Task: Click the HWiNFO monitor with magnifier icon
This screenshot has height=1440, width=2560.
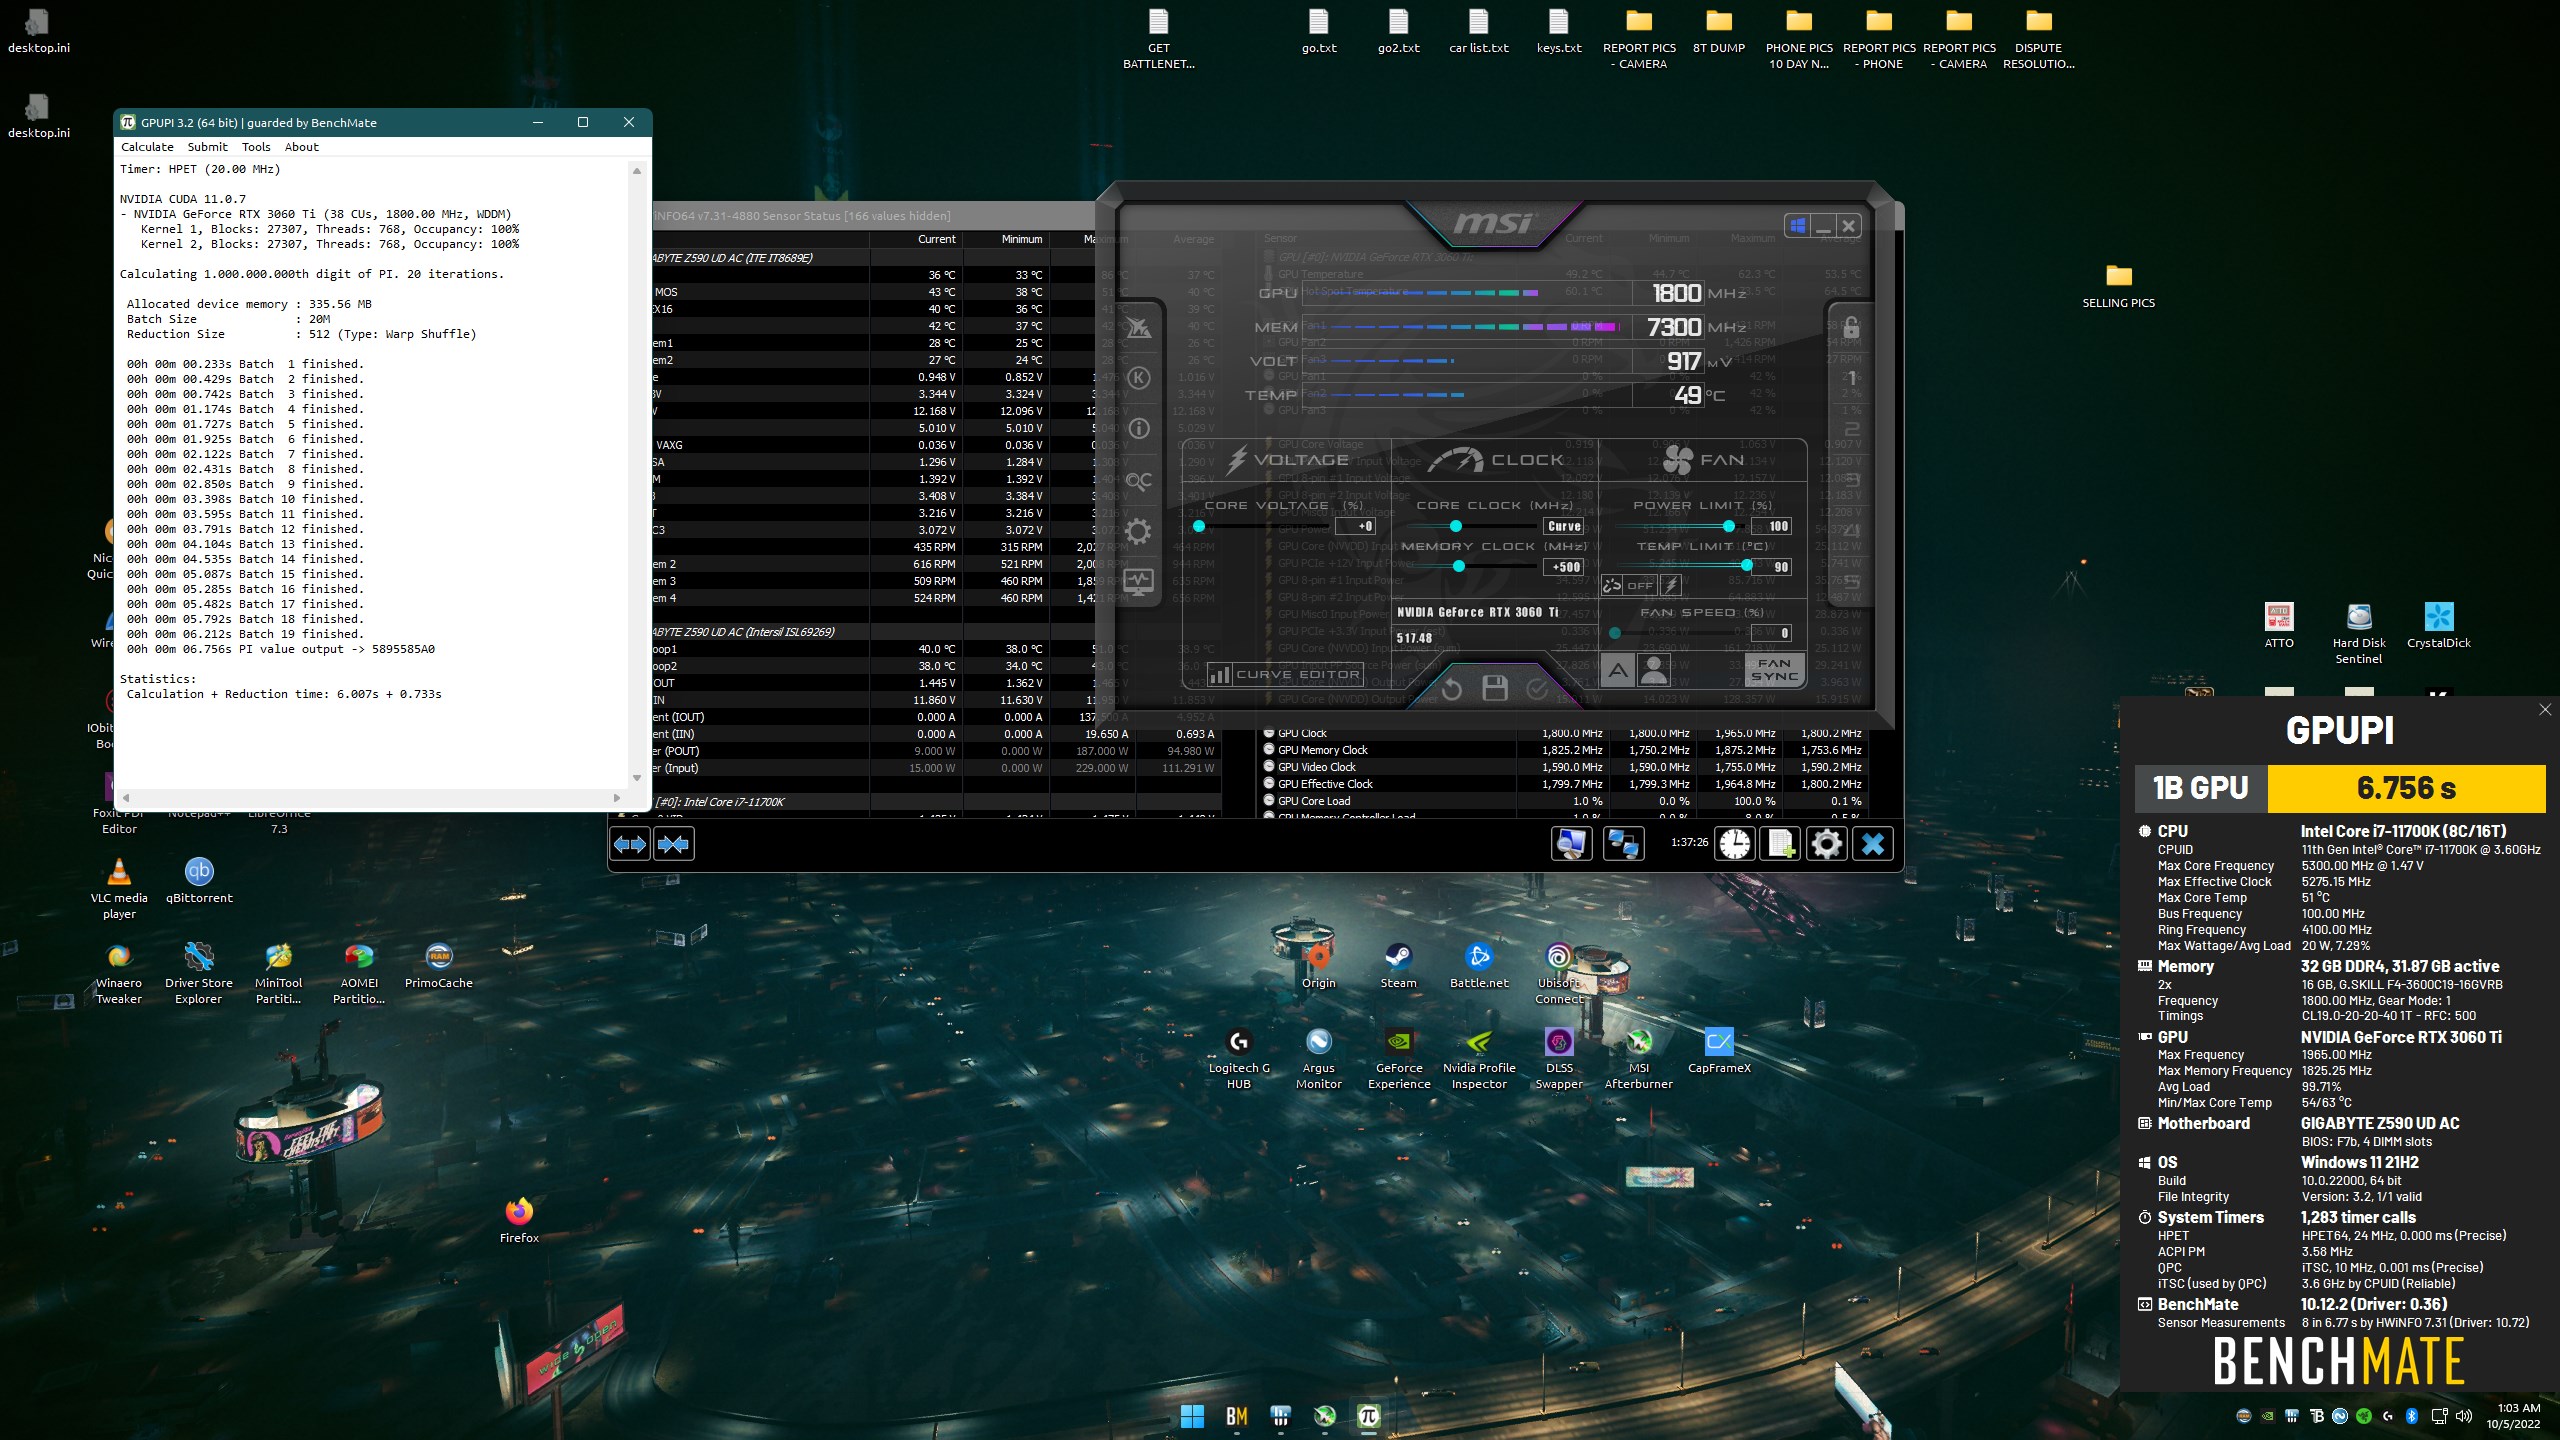Action: pos(1571,844)
